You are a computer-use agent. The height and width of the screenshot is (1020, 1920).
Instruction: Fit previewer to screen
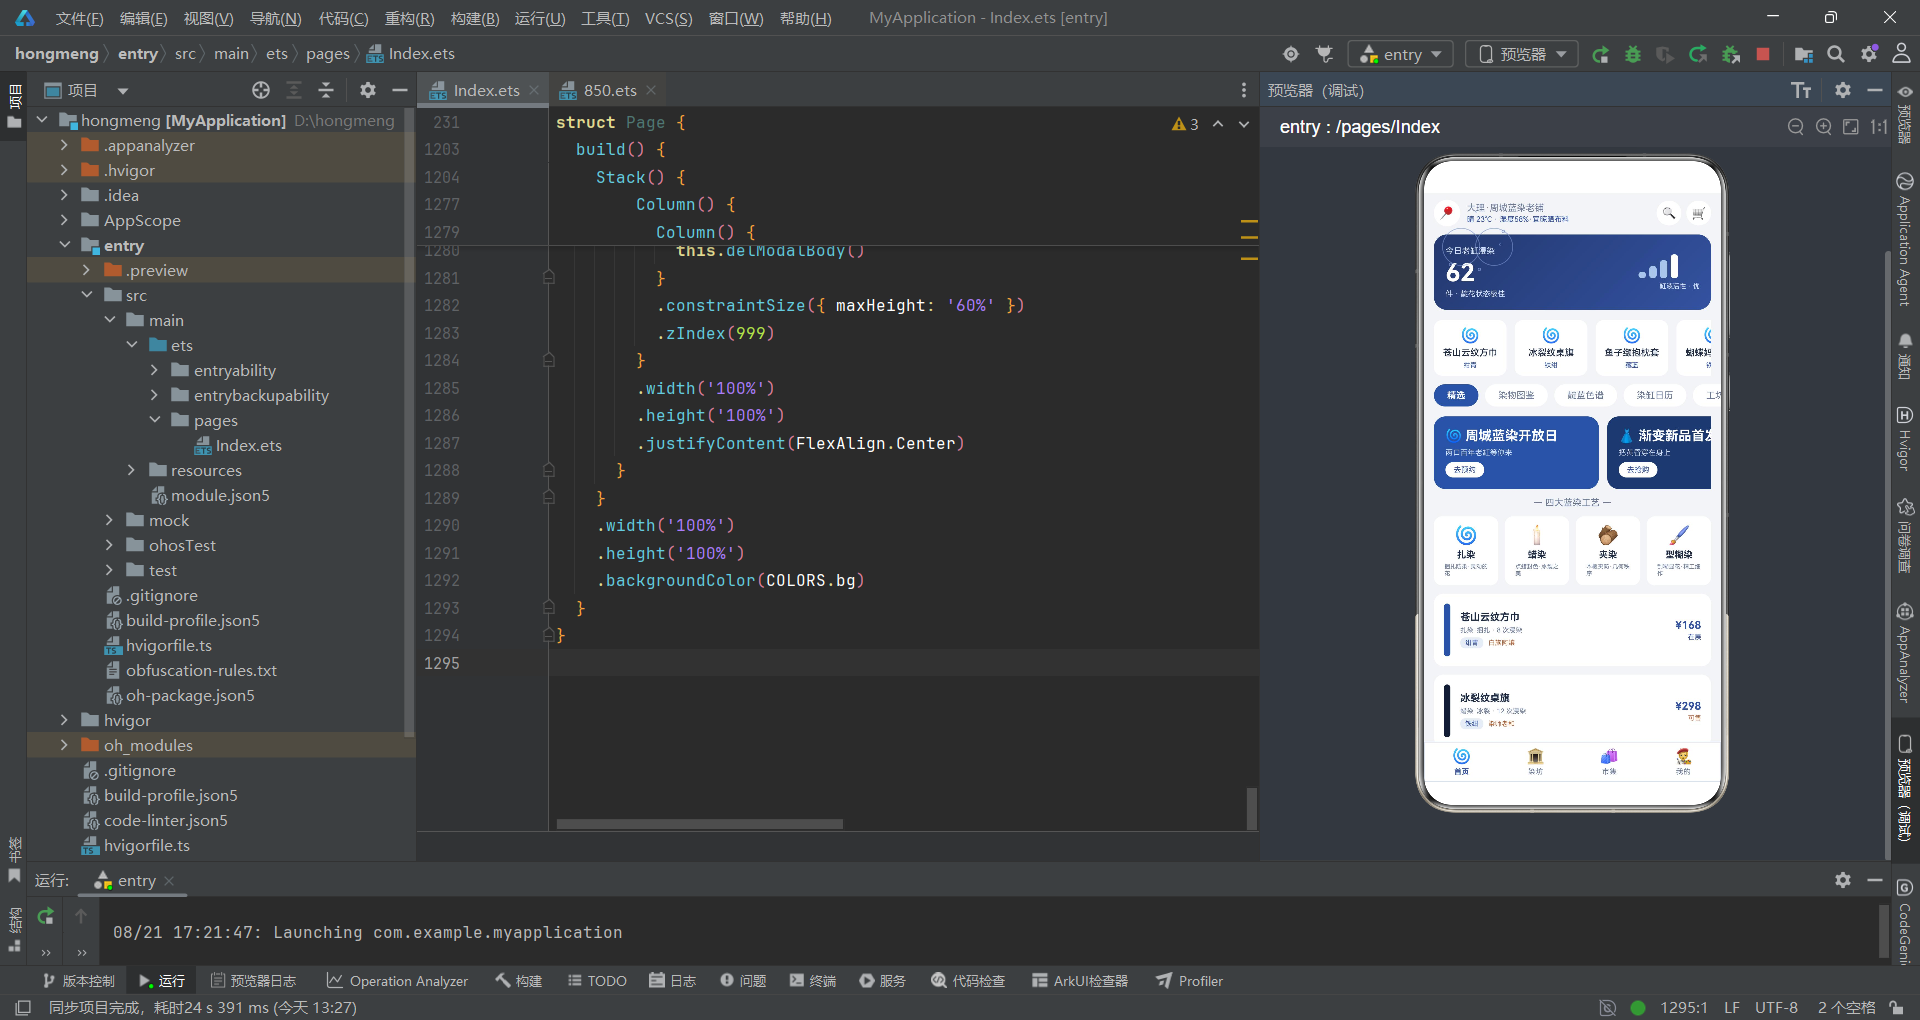point(1851,127)
